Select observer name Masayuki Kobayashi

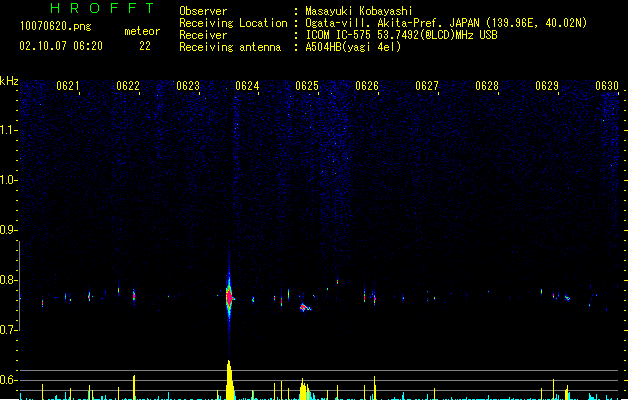(x=359, y=11)
